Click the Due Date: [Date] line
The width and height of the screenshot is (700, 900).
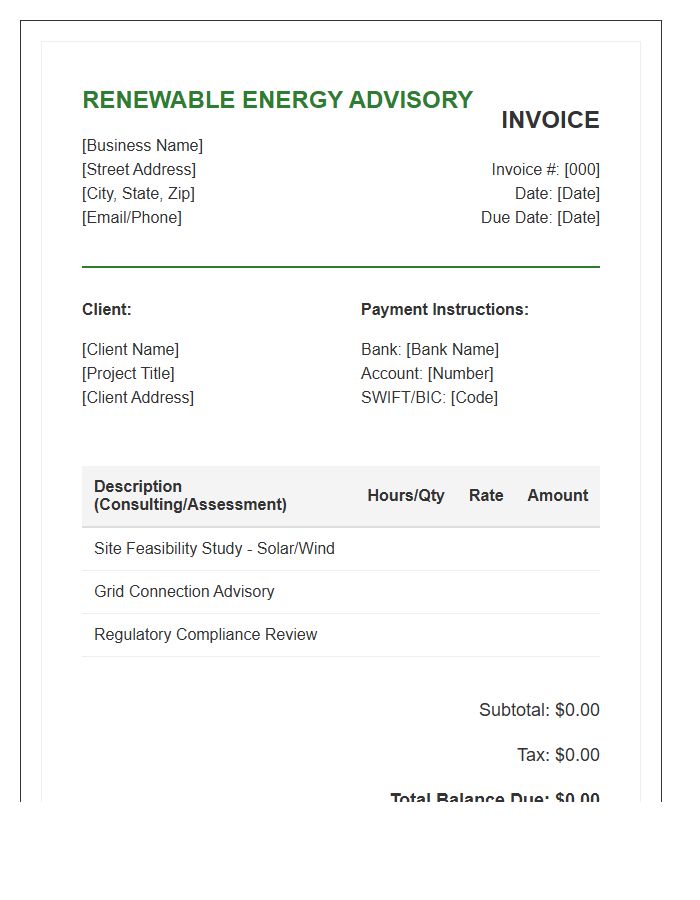pyautogui.click(x=540, y=218)
